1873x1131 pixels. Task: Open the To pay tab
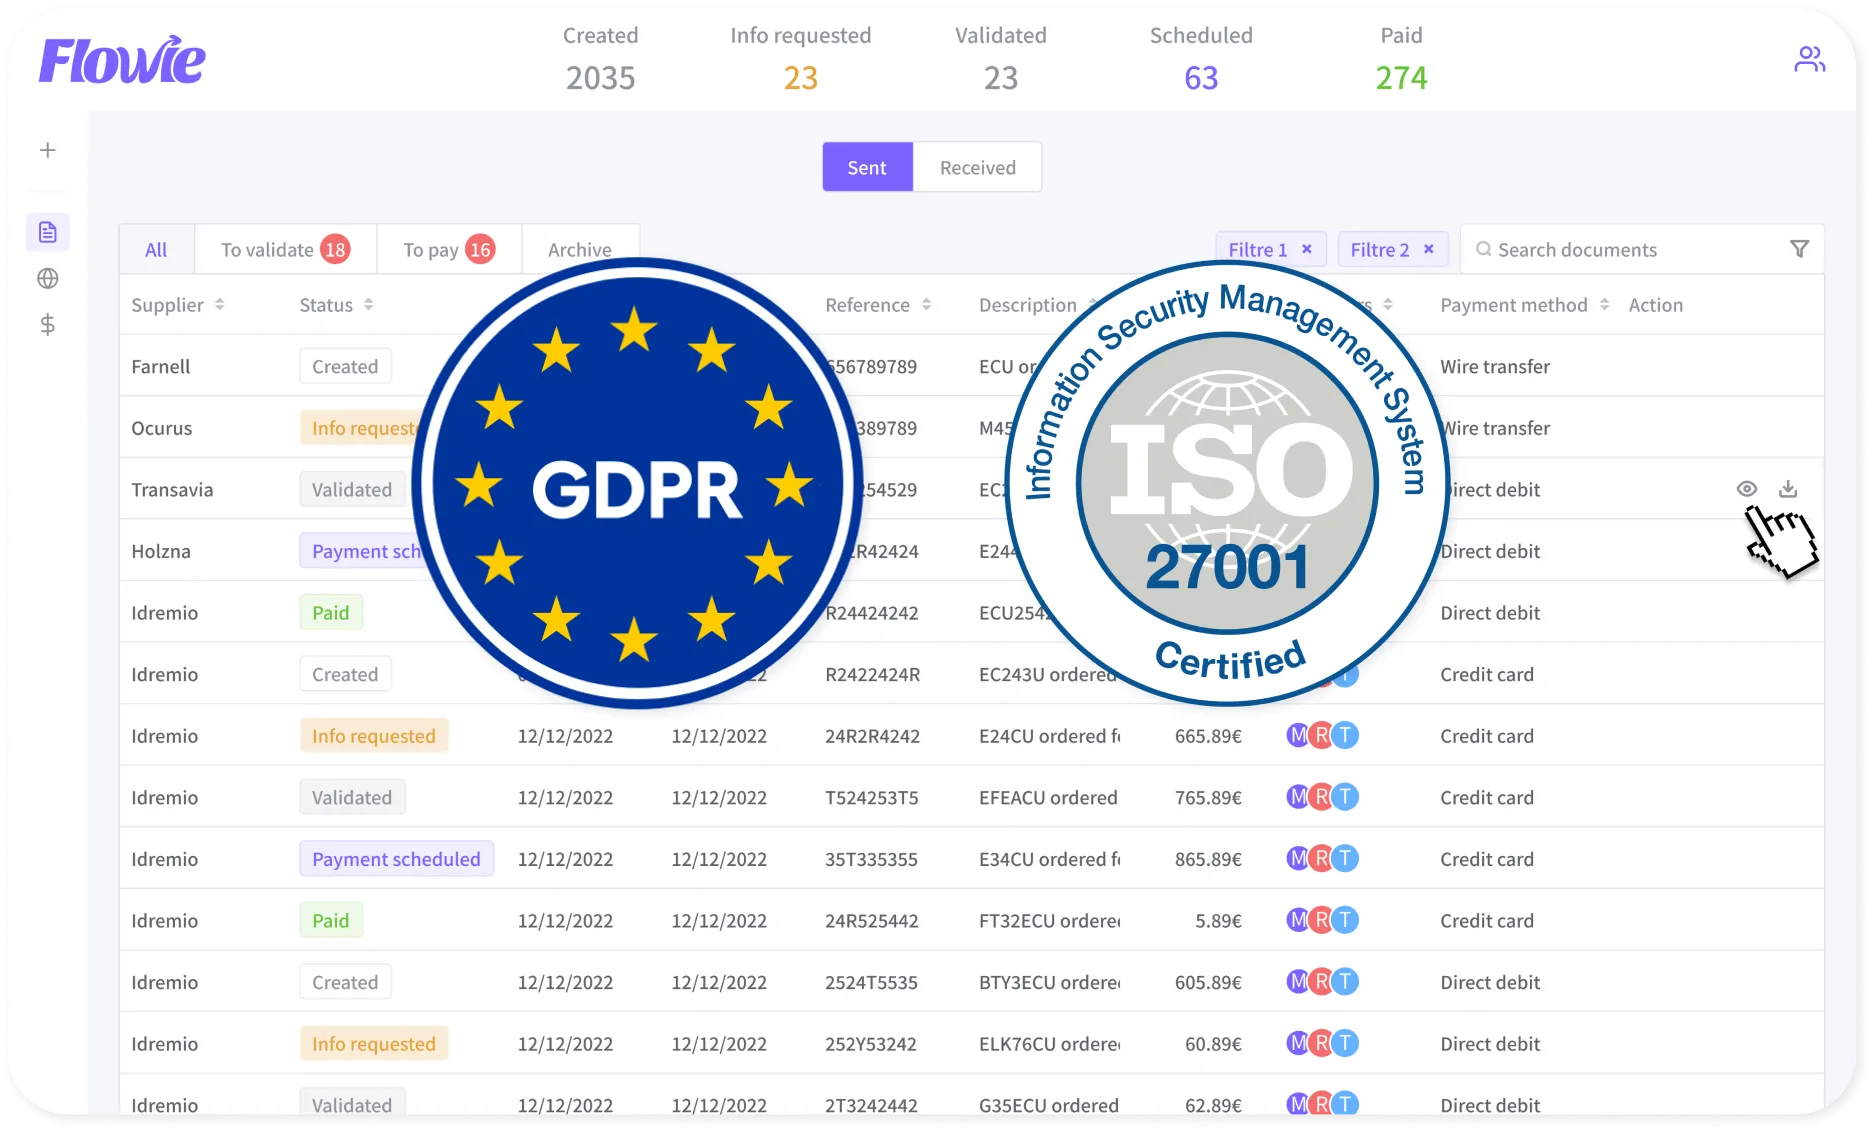point(449,249)
